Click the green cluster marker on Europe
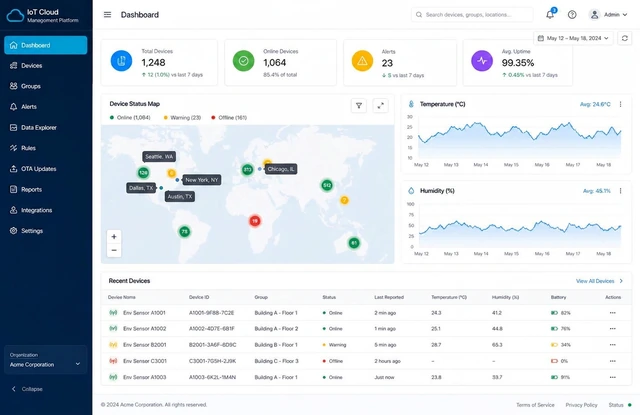The height and width of the screenshot is (415, 640). 247,169
